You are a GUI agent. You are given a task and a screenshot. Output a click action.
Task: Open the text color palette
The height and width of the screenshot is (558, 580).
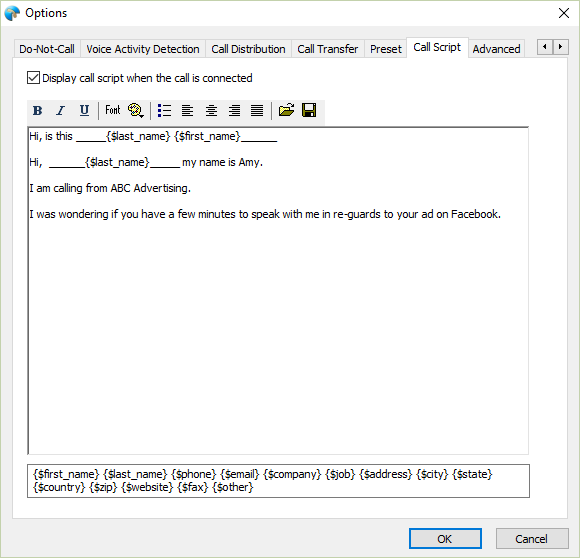[x=135, y=110]
